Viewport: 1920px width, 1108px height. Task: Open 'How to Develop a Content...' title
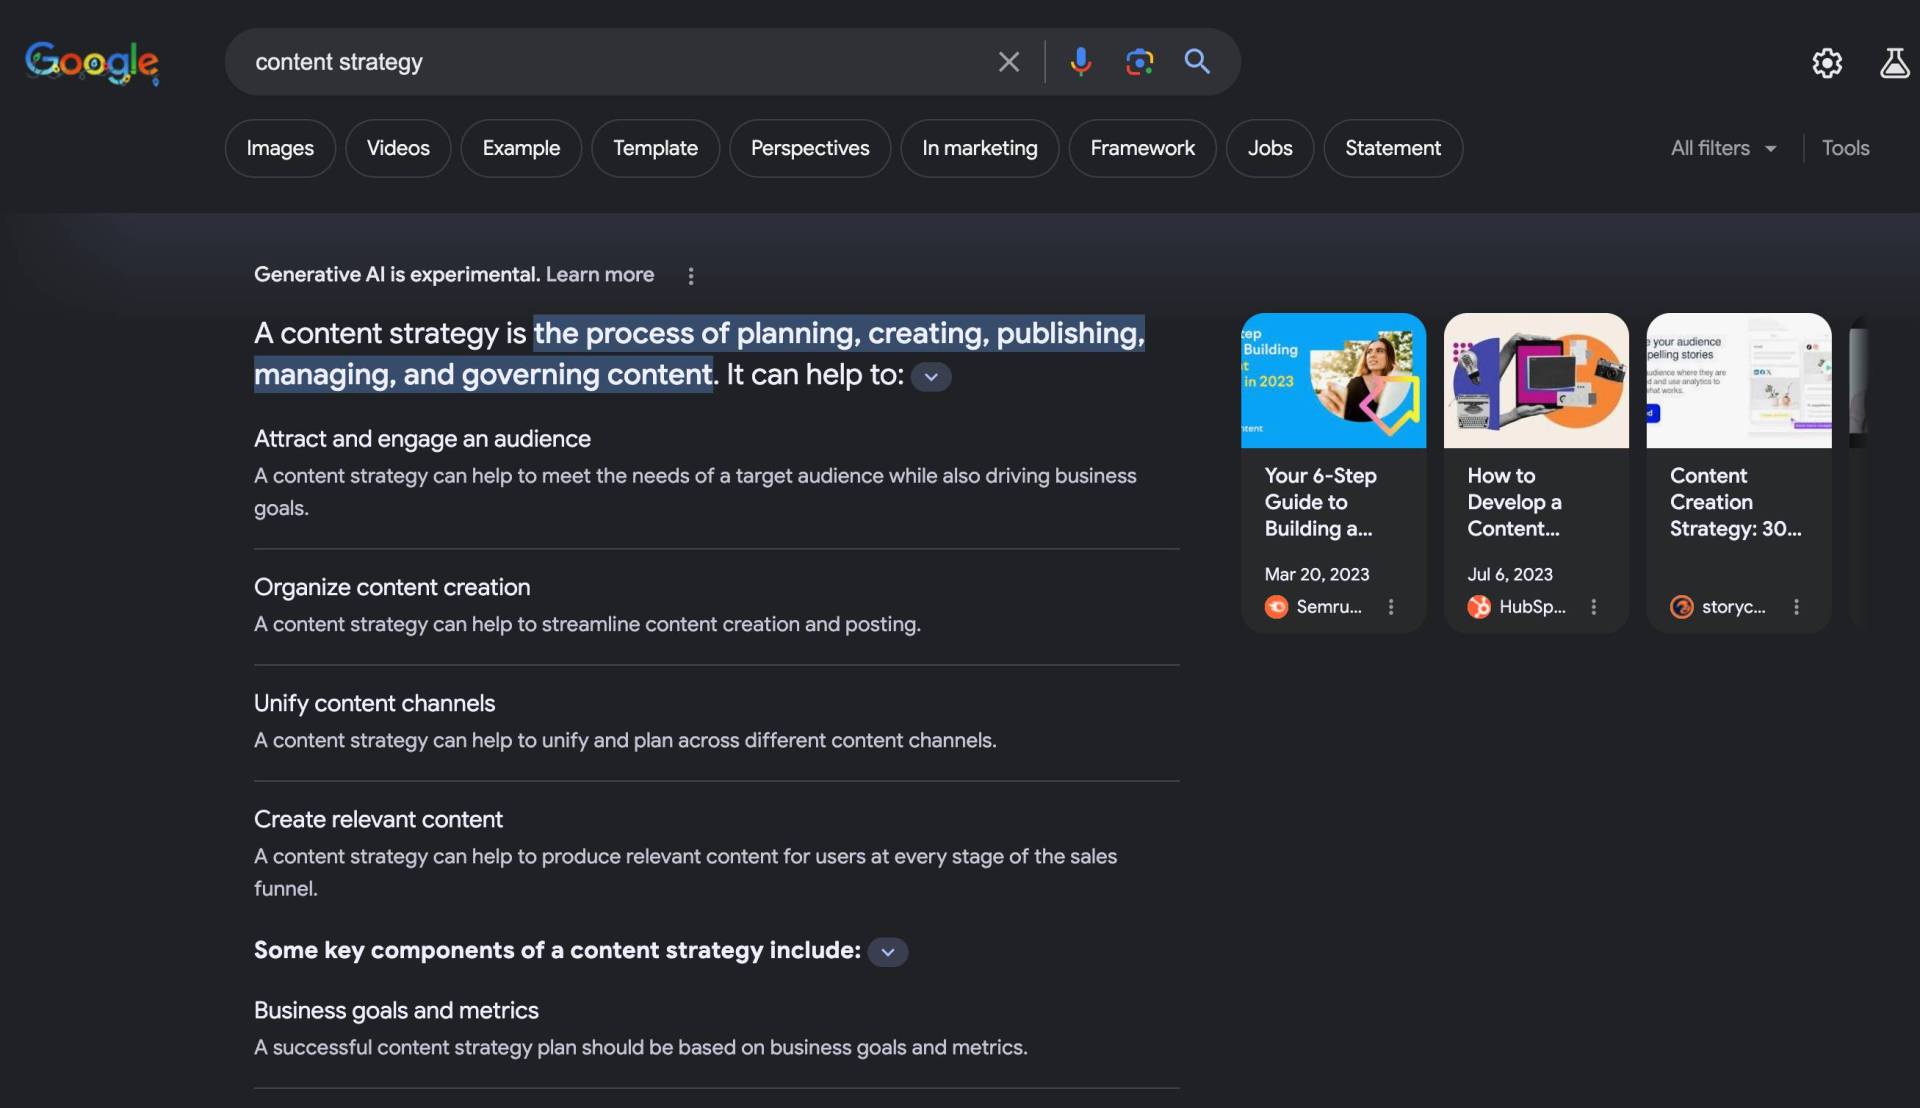click(x=1514, y=502)
